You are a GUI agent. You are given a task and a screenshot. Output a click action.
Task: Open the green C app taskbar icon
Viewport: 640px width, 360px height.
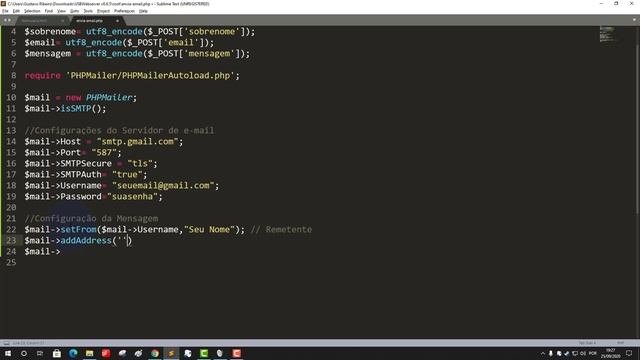(204, 353)
